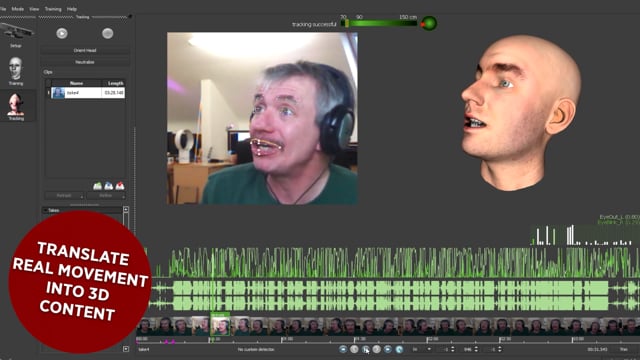Click the take4 clip thumbnail in Clips list
This screenshot has height=360, width=640.
(58, 93)
